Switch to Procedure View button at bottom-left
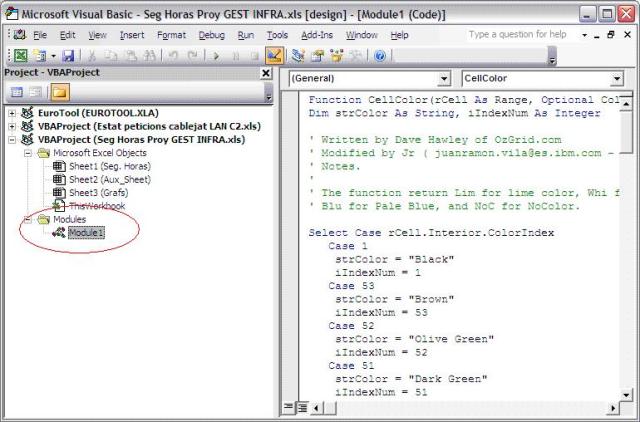This screenshot has width=640, height=422. [x=289, y=407]
